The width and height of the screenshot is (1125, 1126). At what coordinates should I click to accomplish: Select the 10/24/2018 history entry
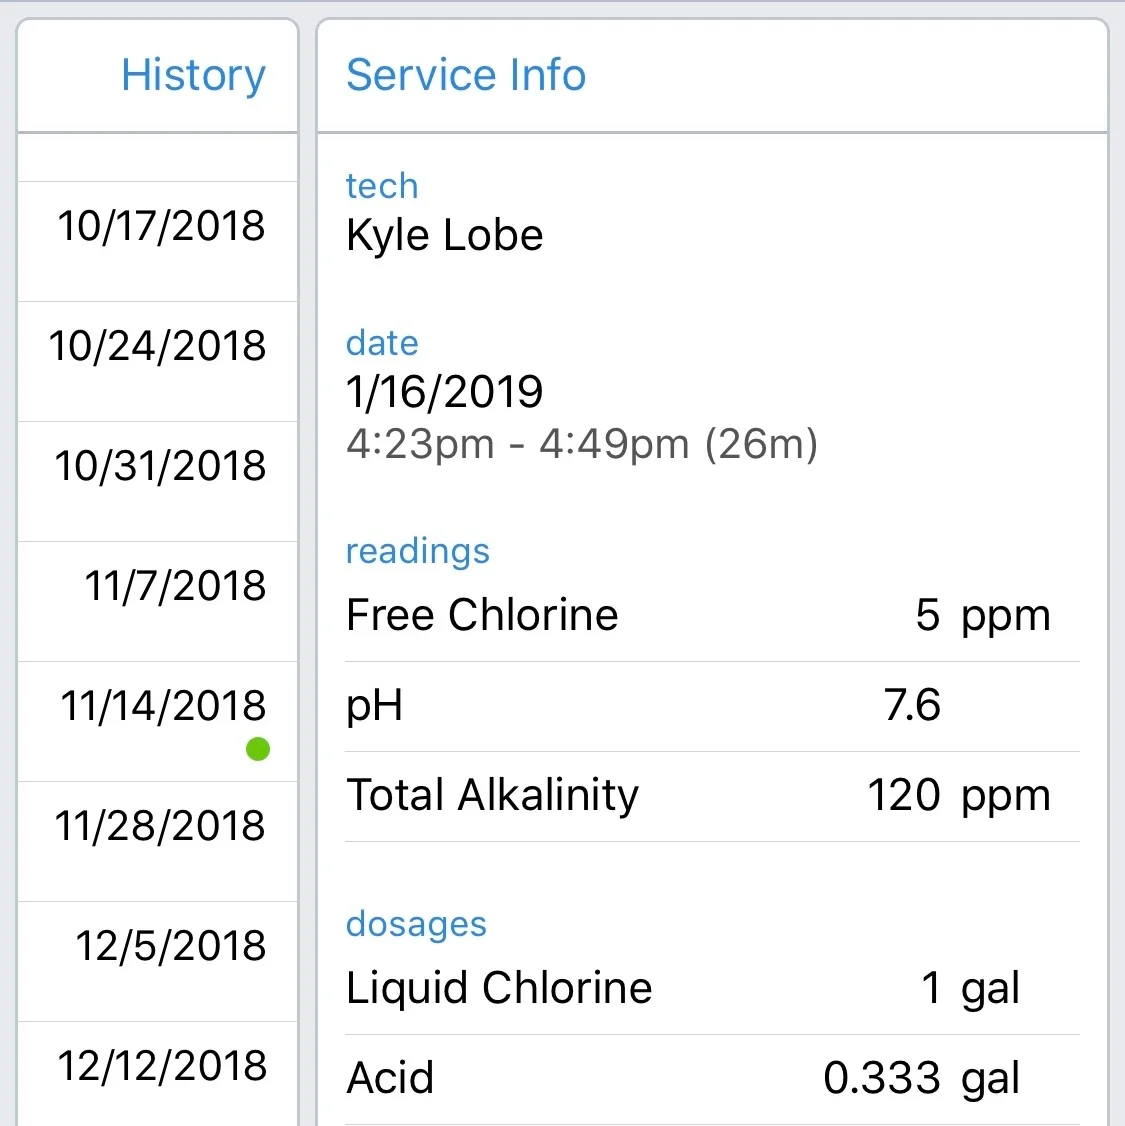[x=157, y=361]
